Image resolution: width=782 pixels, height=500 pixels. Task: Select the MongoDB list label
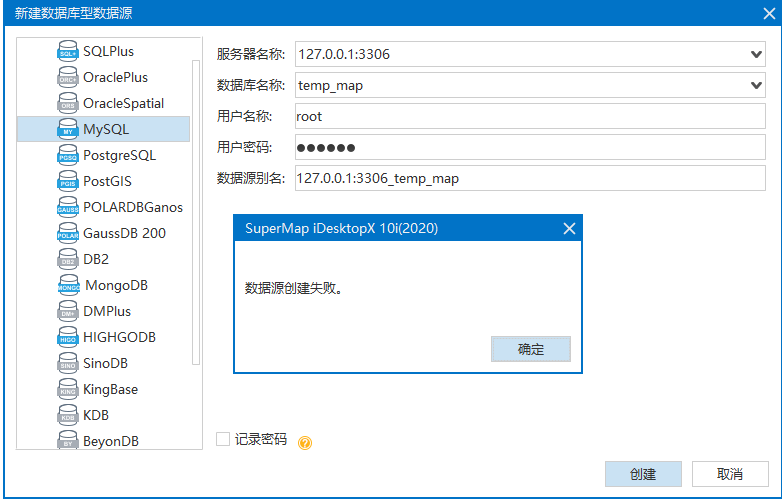[116, 285]
